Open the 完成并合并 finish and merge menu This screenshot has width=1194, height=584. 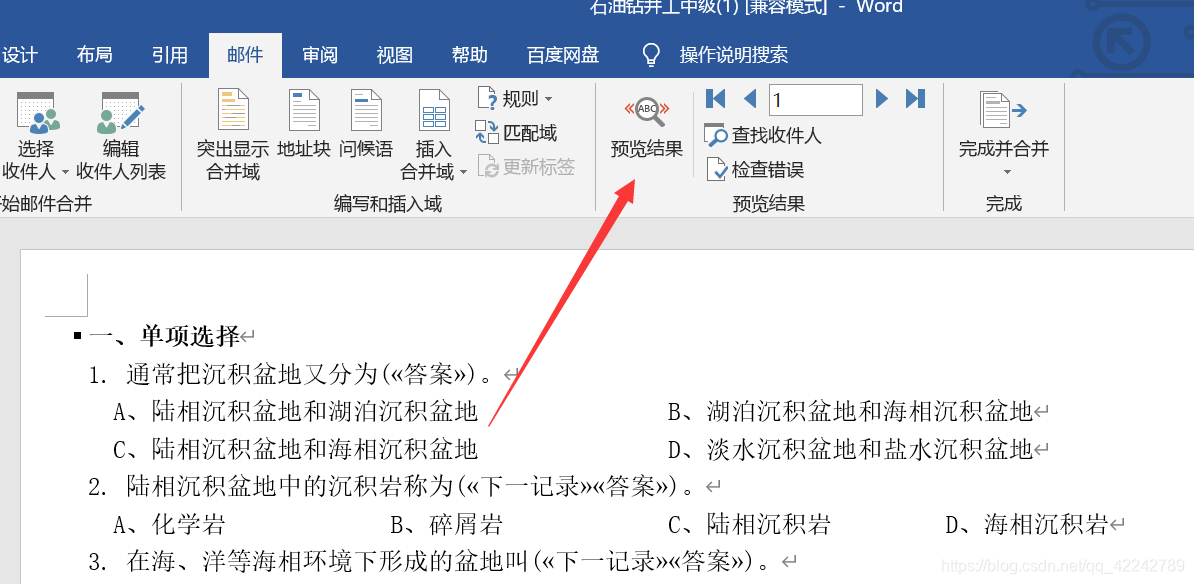pyautogui.click(x=1004, y=133)
